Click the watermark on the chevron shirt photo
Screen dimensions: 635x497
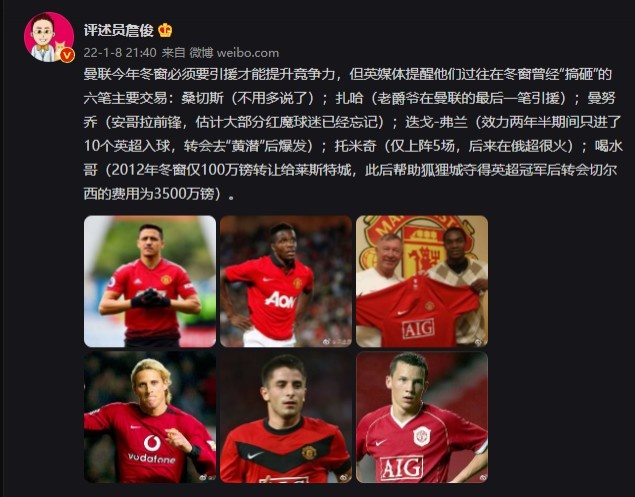(x=344, y=478)
